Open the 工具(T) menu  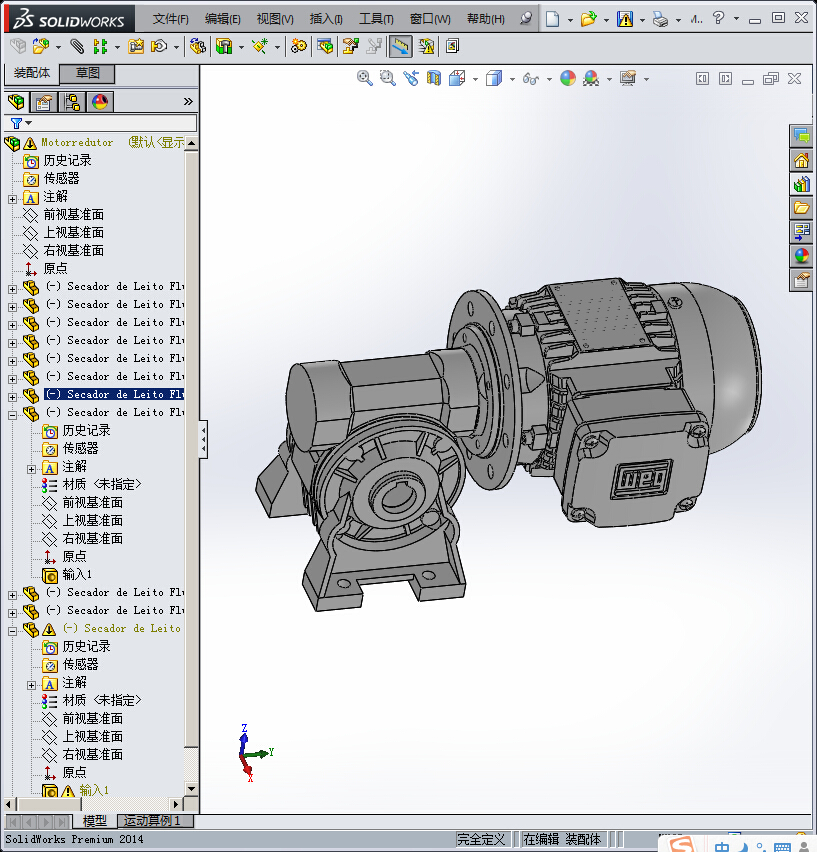(x=376, y=19)
